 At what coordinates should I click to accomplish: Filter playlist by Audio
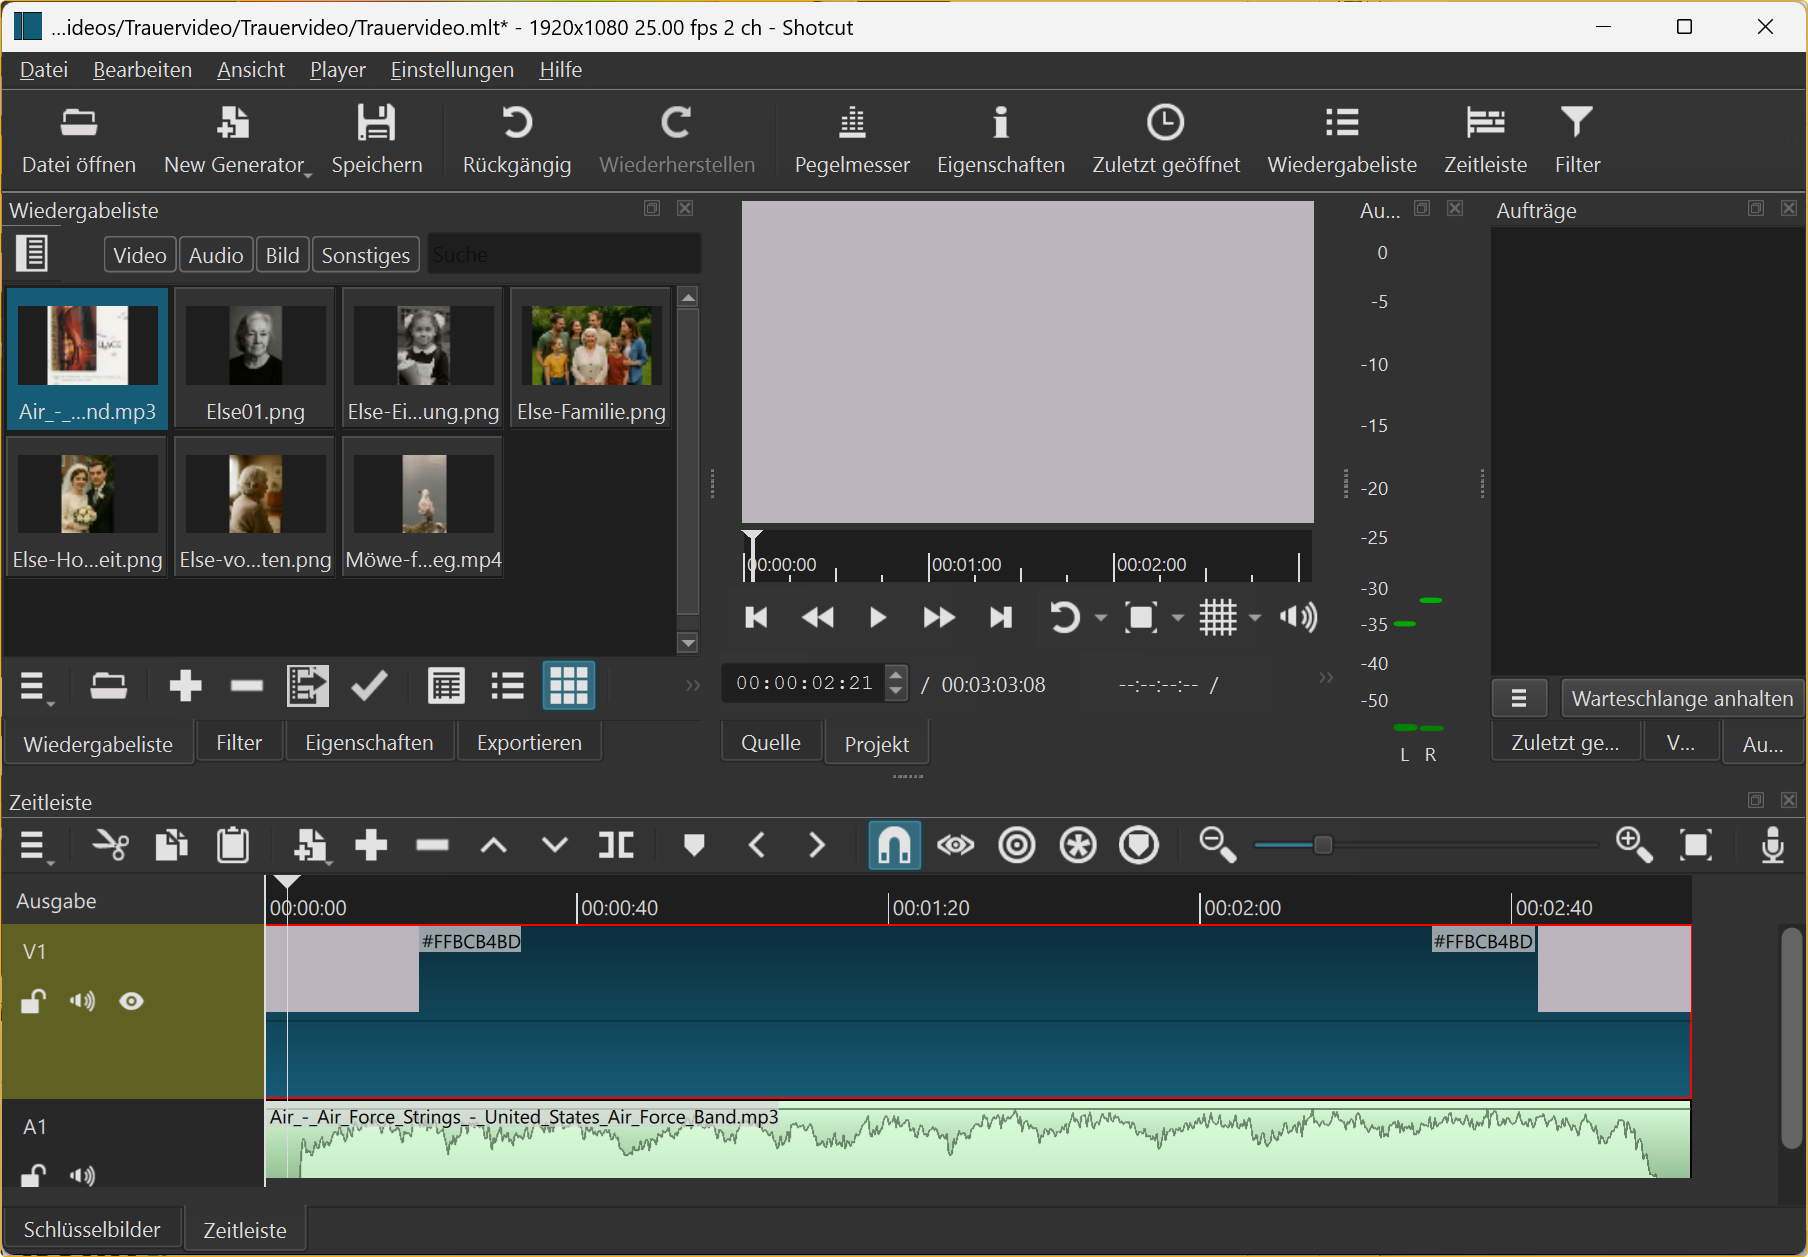click(x=216, y=255)
